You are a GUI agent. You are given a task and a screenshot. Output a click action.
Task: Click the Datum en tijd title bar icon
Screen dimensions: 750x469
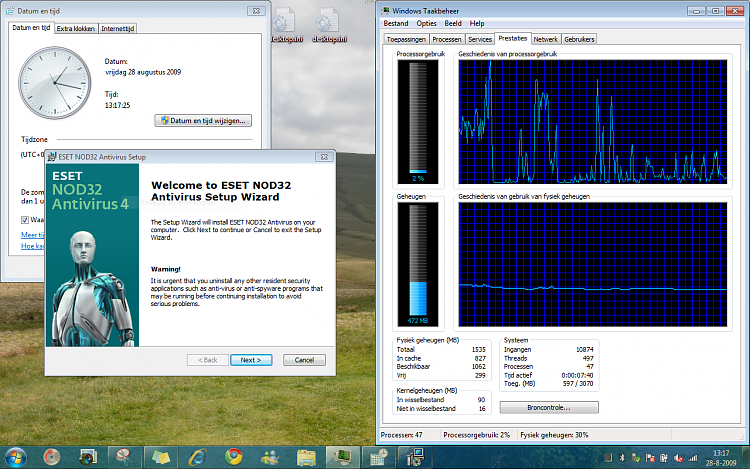10,11
